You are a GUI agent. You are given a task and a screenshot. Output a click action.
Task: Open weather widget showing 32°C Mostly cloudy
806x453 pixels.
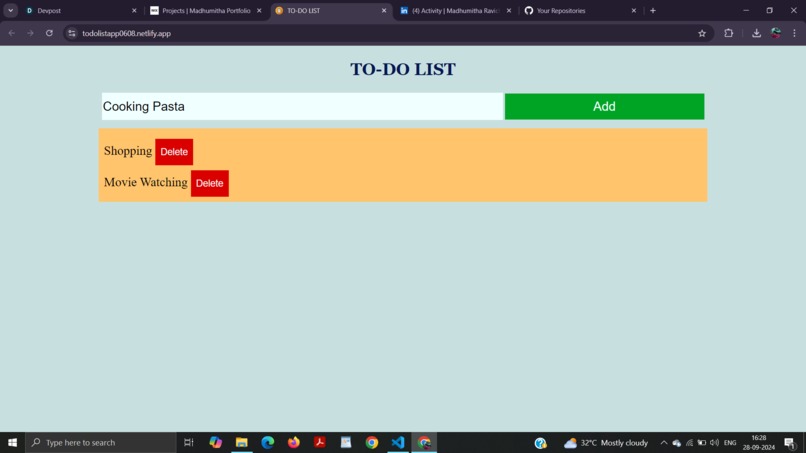(x=606, y=443)
